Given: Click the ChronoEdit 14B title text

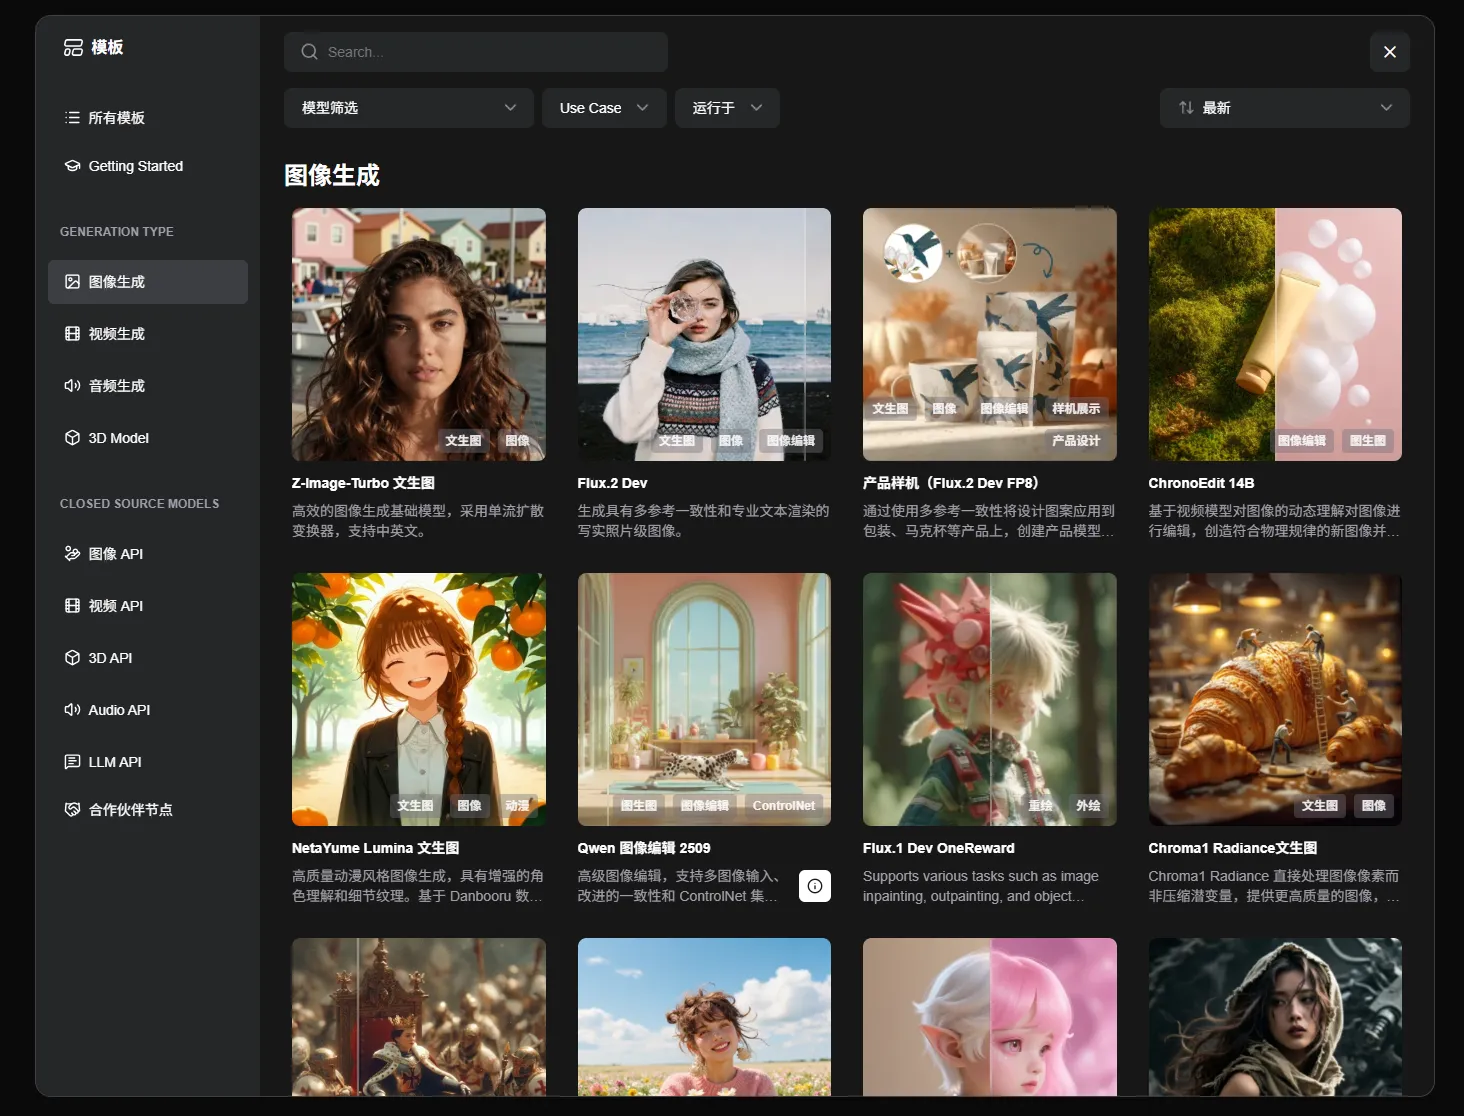Looking at the screenshot, I should pyautogui.click(x=1201, y=483).
